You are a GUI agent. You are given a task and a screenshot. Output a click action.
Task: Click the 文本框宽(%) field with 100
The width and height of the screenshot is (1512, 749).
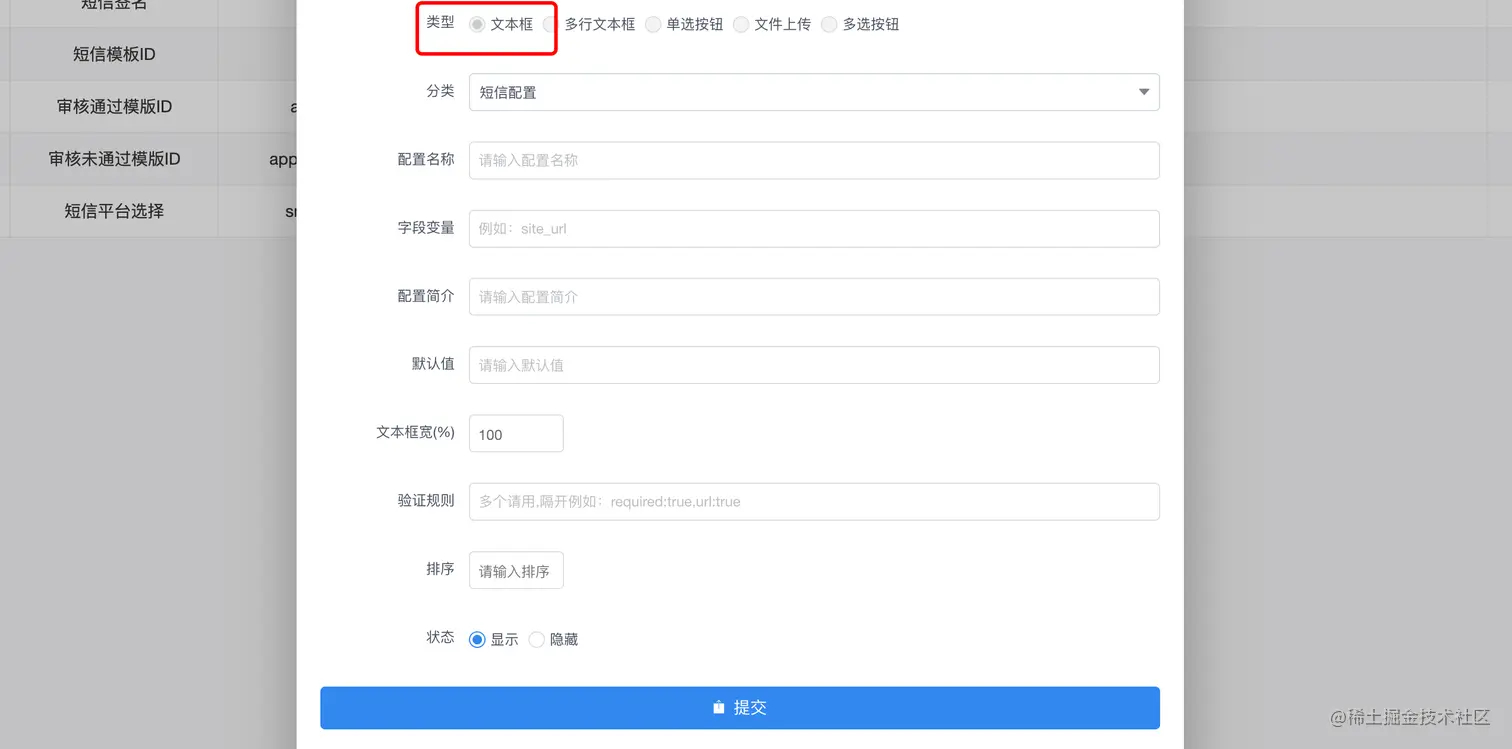[x=516, y=433]
